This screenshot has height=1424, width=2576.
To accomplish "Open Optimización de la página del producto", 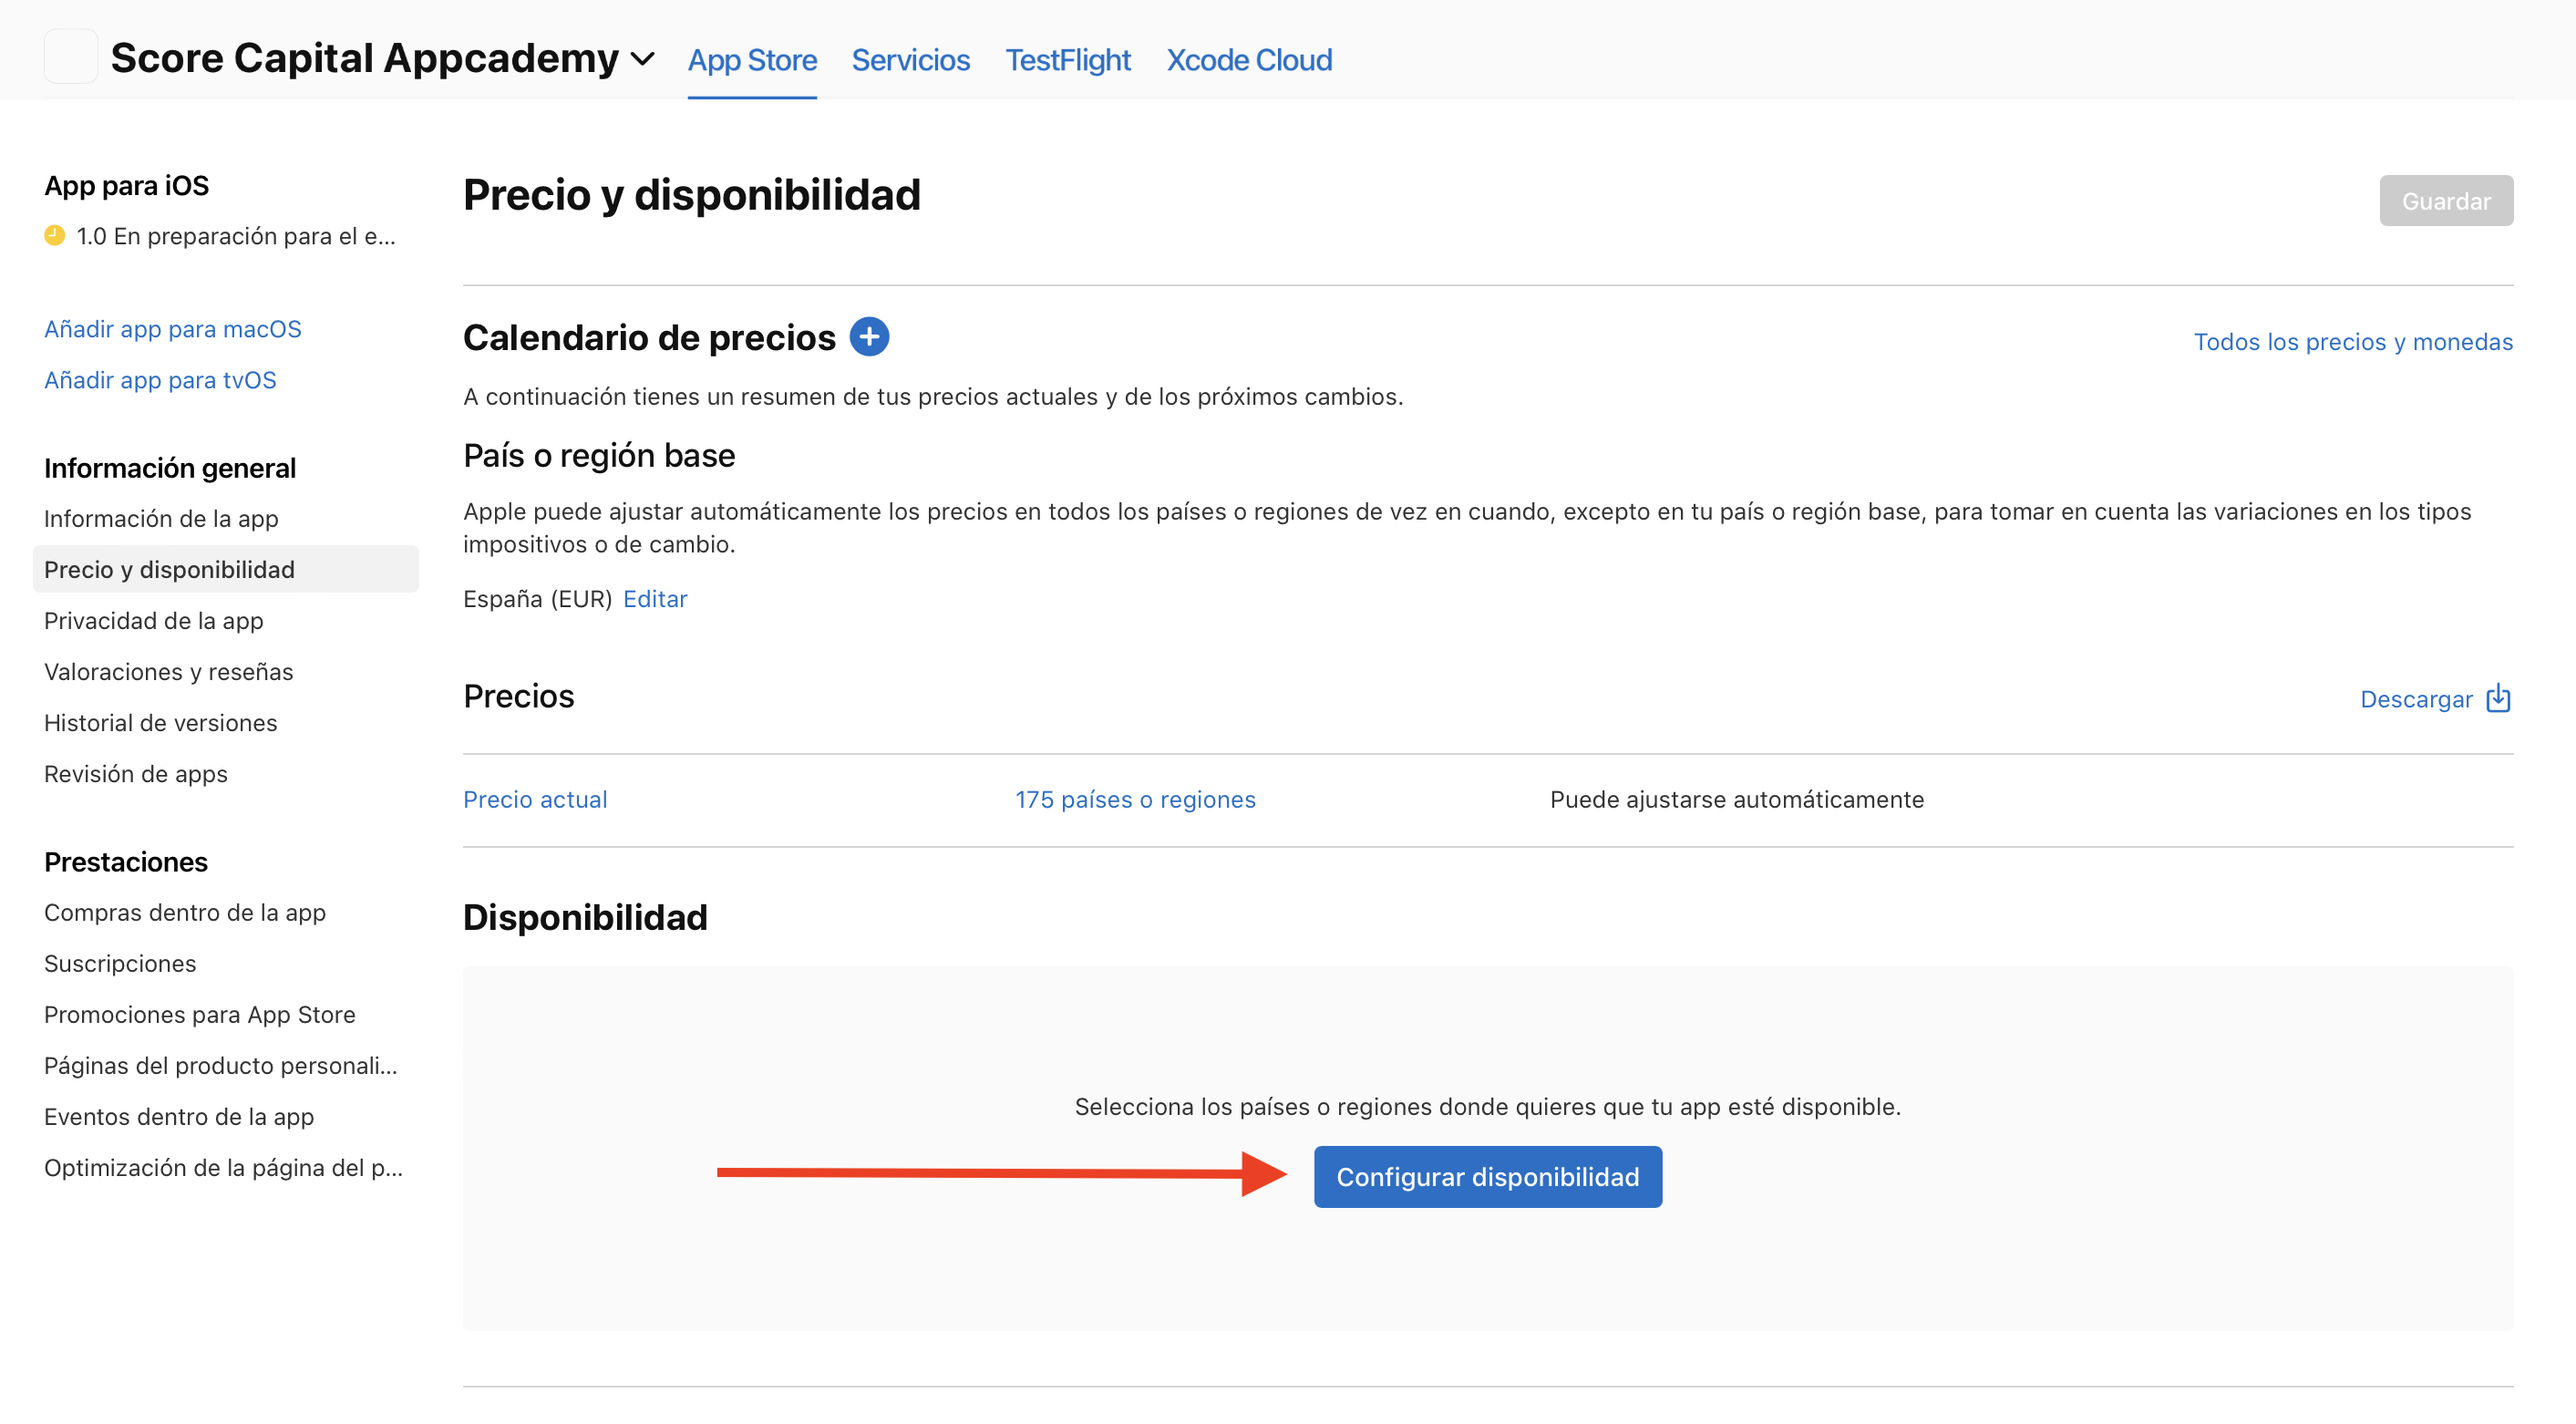I will coord(223,1168).
